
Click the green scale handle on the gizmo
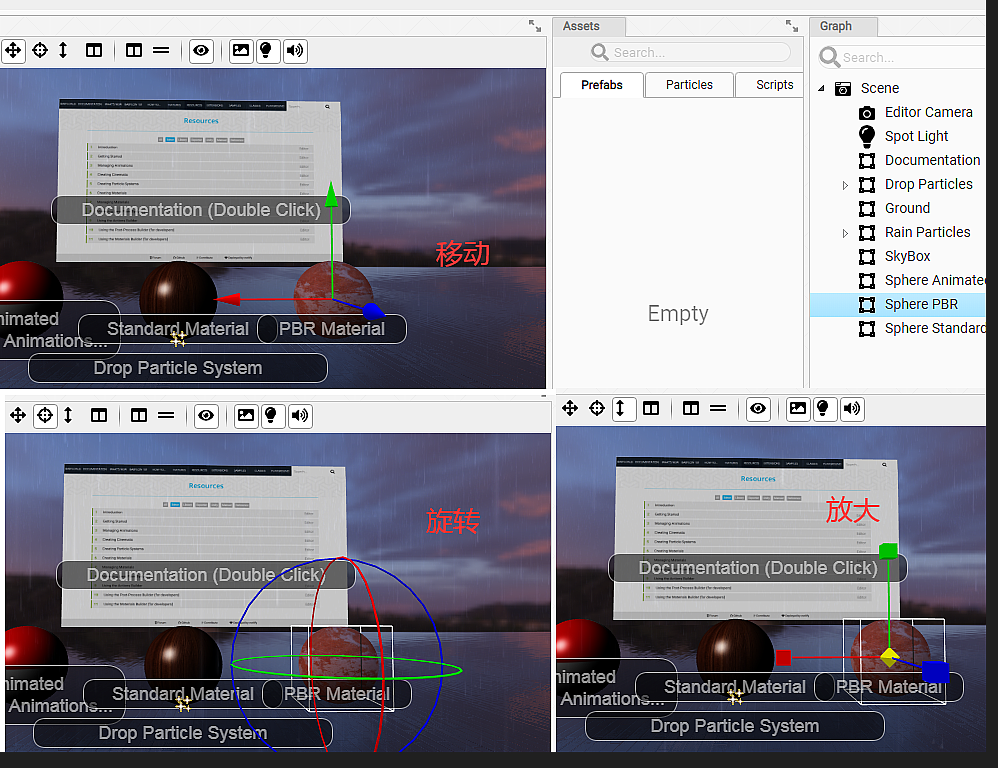(x=888, y=550)
